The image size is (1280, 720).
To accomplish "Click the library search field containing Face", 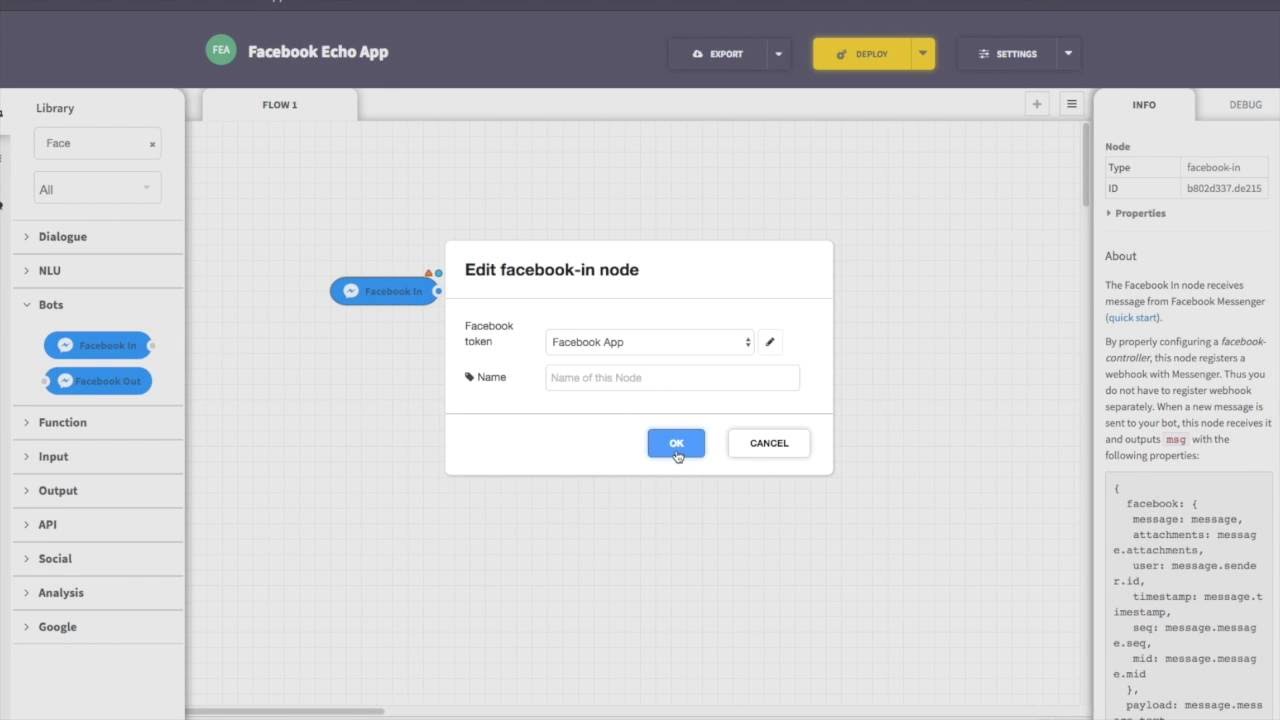I will click(x=97, y=143).
